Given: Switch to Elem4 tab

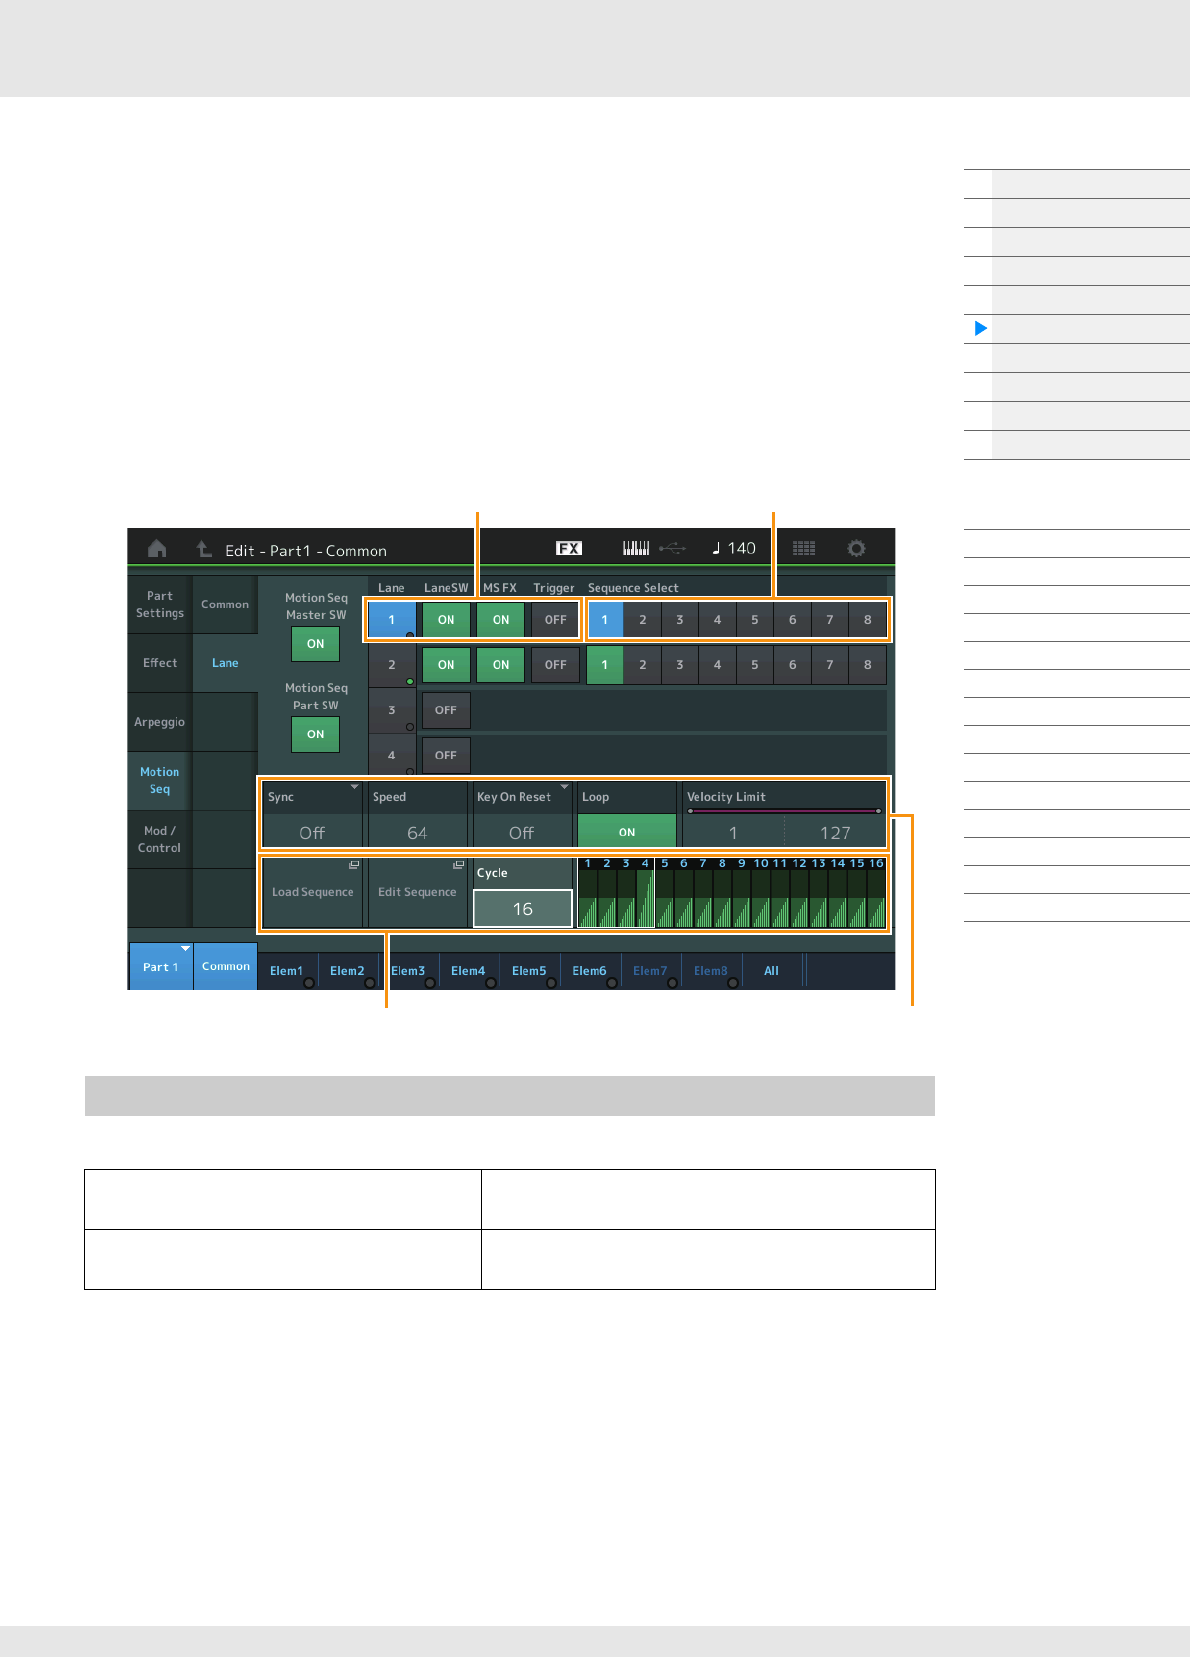Looking at the screenshot, I should (x=469, y=970).
